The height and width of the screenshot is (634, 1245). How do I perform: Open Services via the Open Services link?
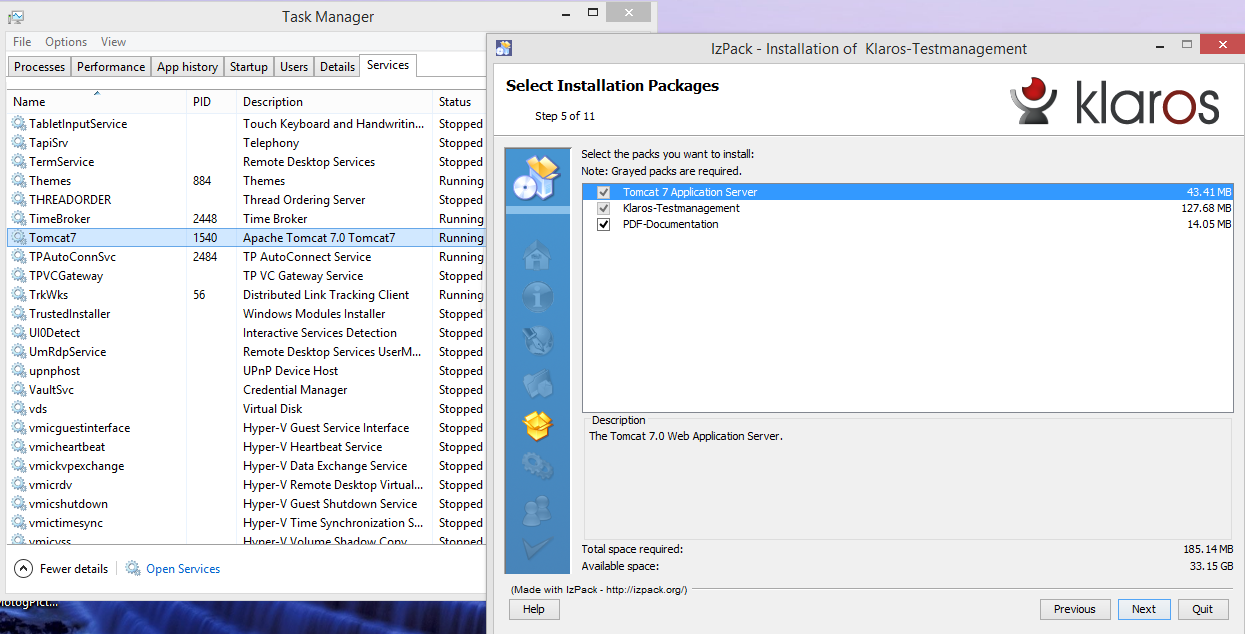pyautogui.click(x=182, y=569)
